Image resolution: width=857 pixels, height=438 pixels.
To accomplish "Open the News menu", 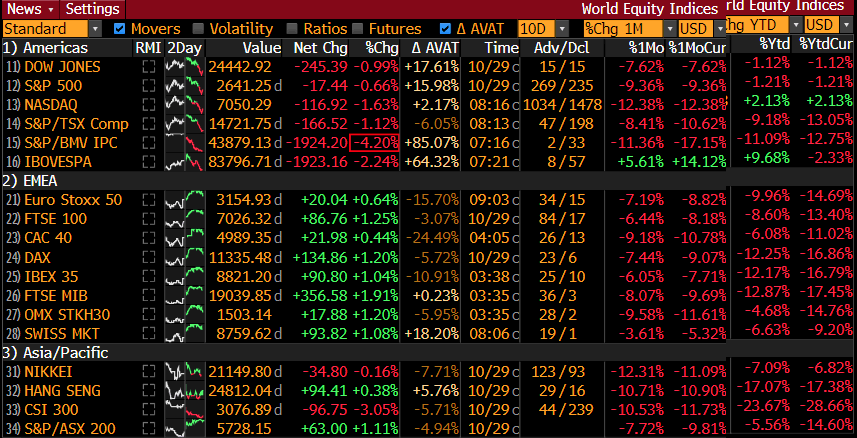I will click(30, 9).
